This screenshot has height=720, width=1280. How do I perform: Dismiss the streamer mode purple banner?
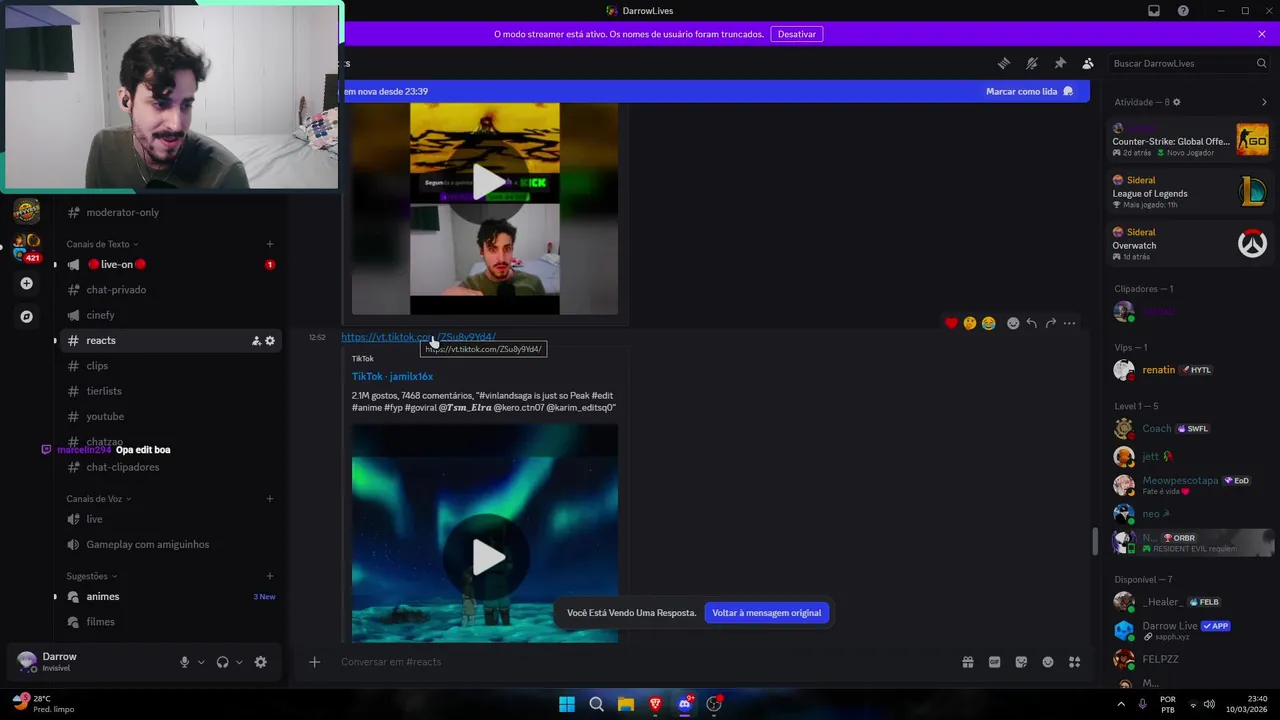click(x=1262, y=34)
